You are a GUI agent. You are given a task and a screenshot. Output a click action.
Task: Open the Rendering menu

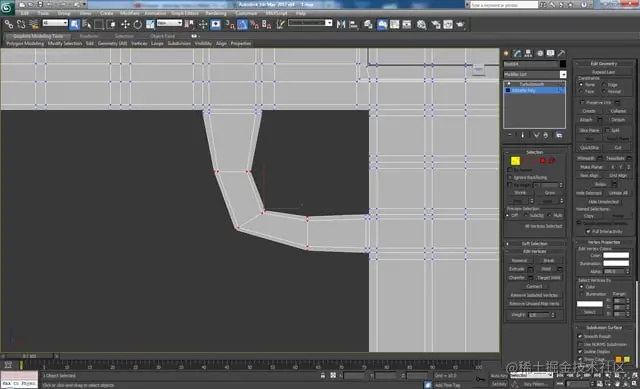216,13
